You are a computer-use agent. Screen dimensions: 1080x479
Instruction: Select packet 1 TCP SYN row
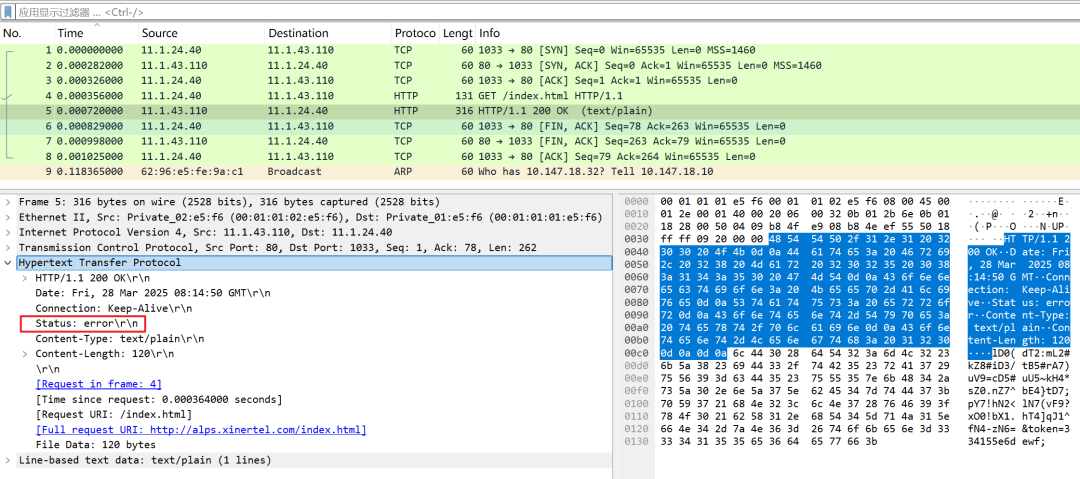point(400,49)
